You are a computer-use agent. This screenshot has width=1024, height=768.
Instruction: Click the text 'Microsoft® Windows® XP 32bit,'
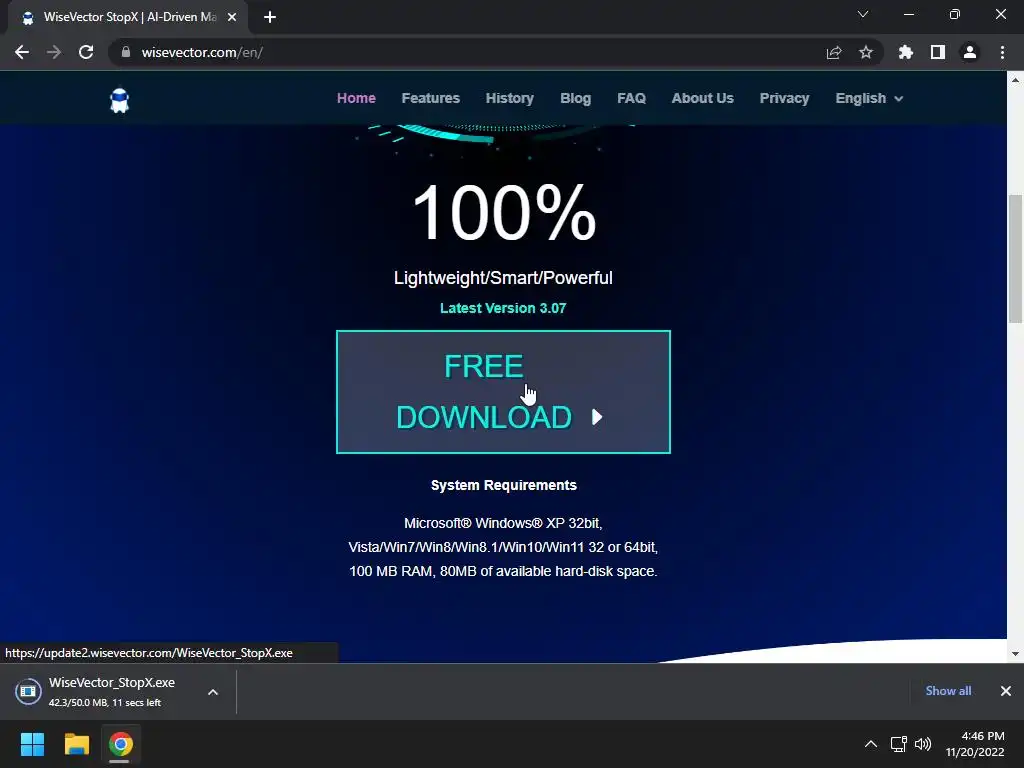503,523
